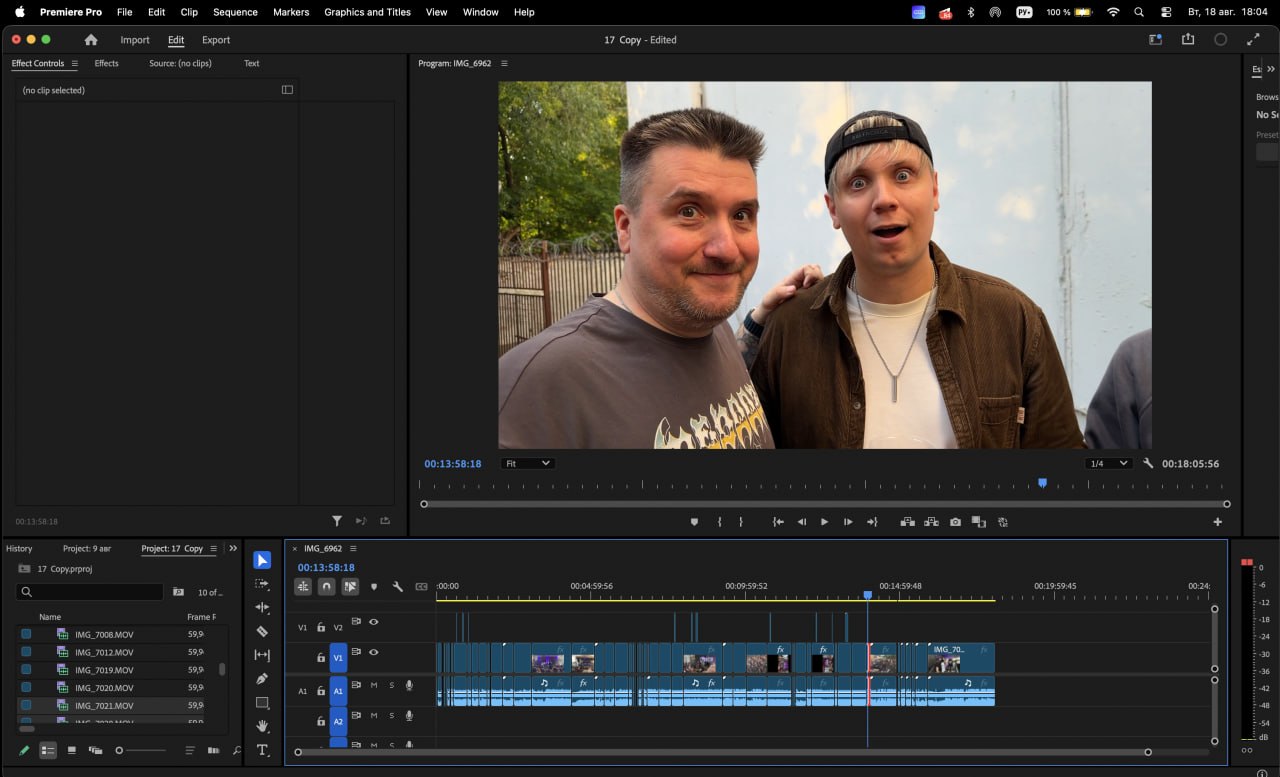Mute audio track A2
Screen dimensions: 1280x777
pyautogui.click(x=374, y=715)
